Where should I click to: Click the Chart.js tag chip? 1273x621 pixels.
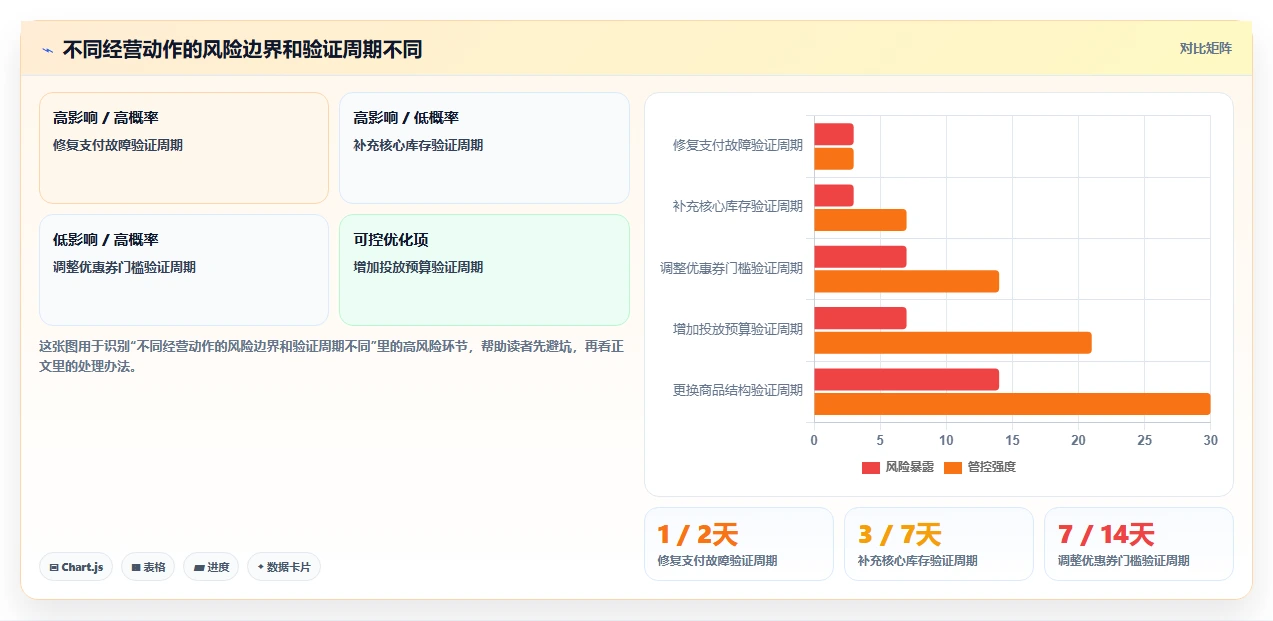(x=76, y=567)
